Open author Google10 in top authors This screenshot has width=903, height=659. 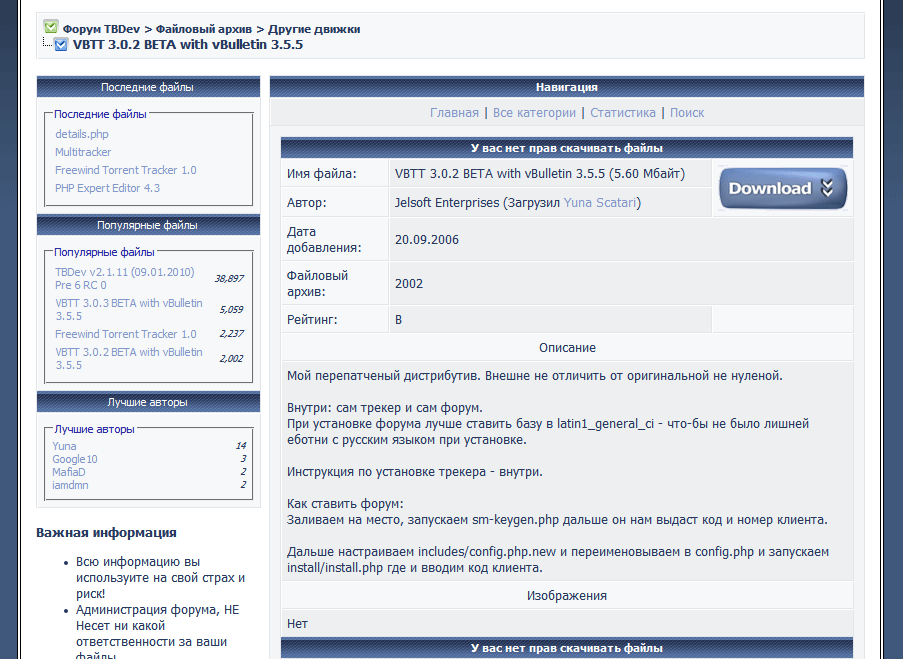75,459
